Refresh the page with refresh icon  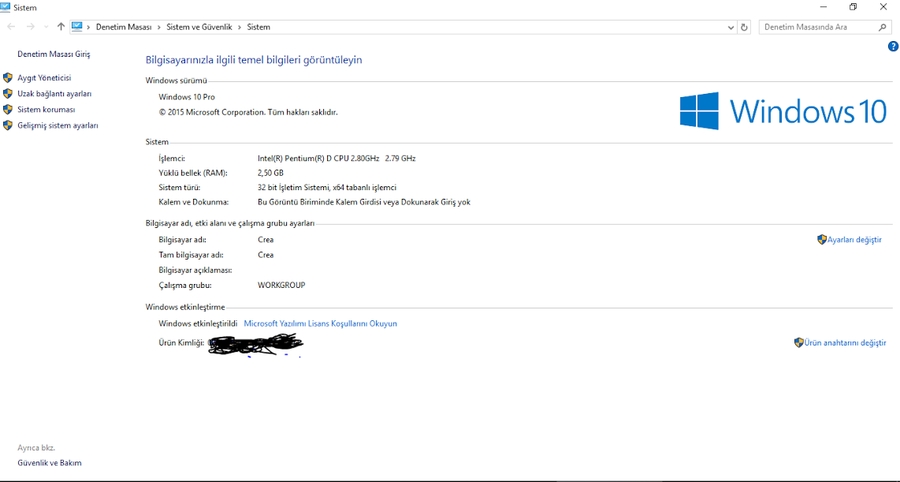tap(744, 27)
